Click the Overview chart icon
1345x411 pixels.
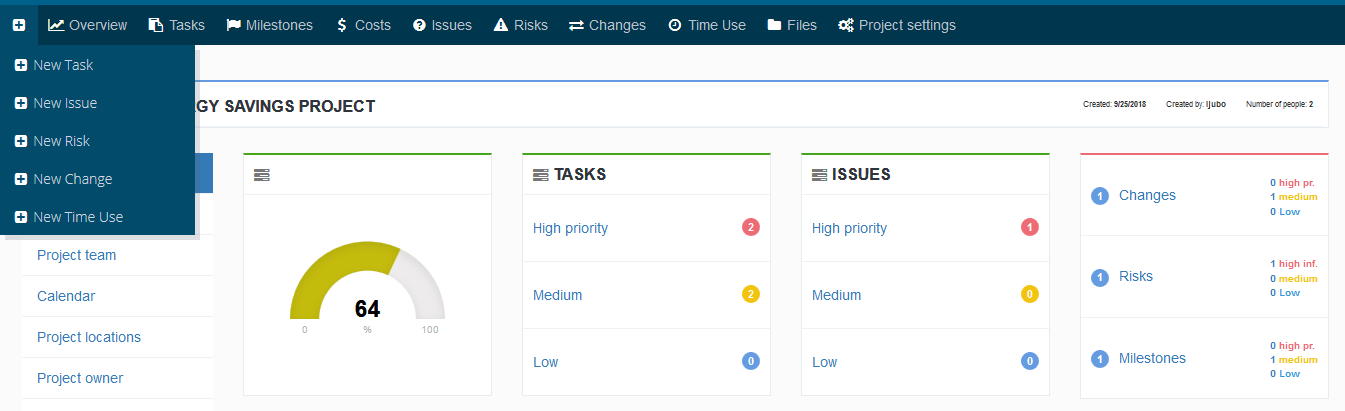[x=56, y=25]
